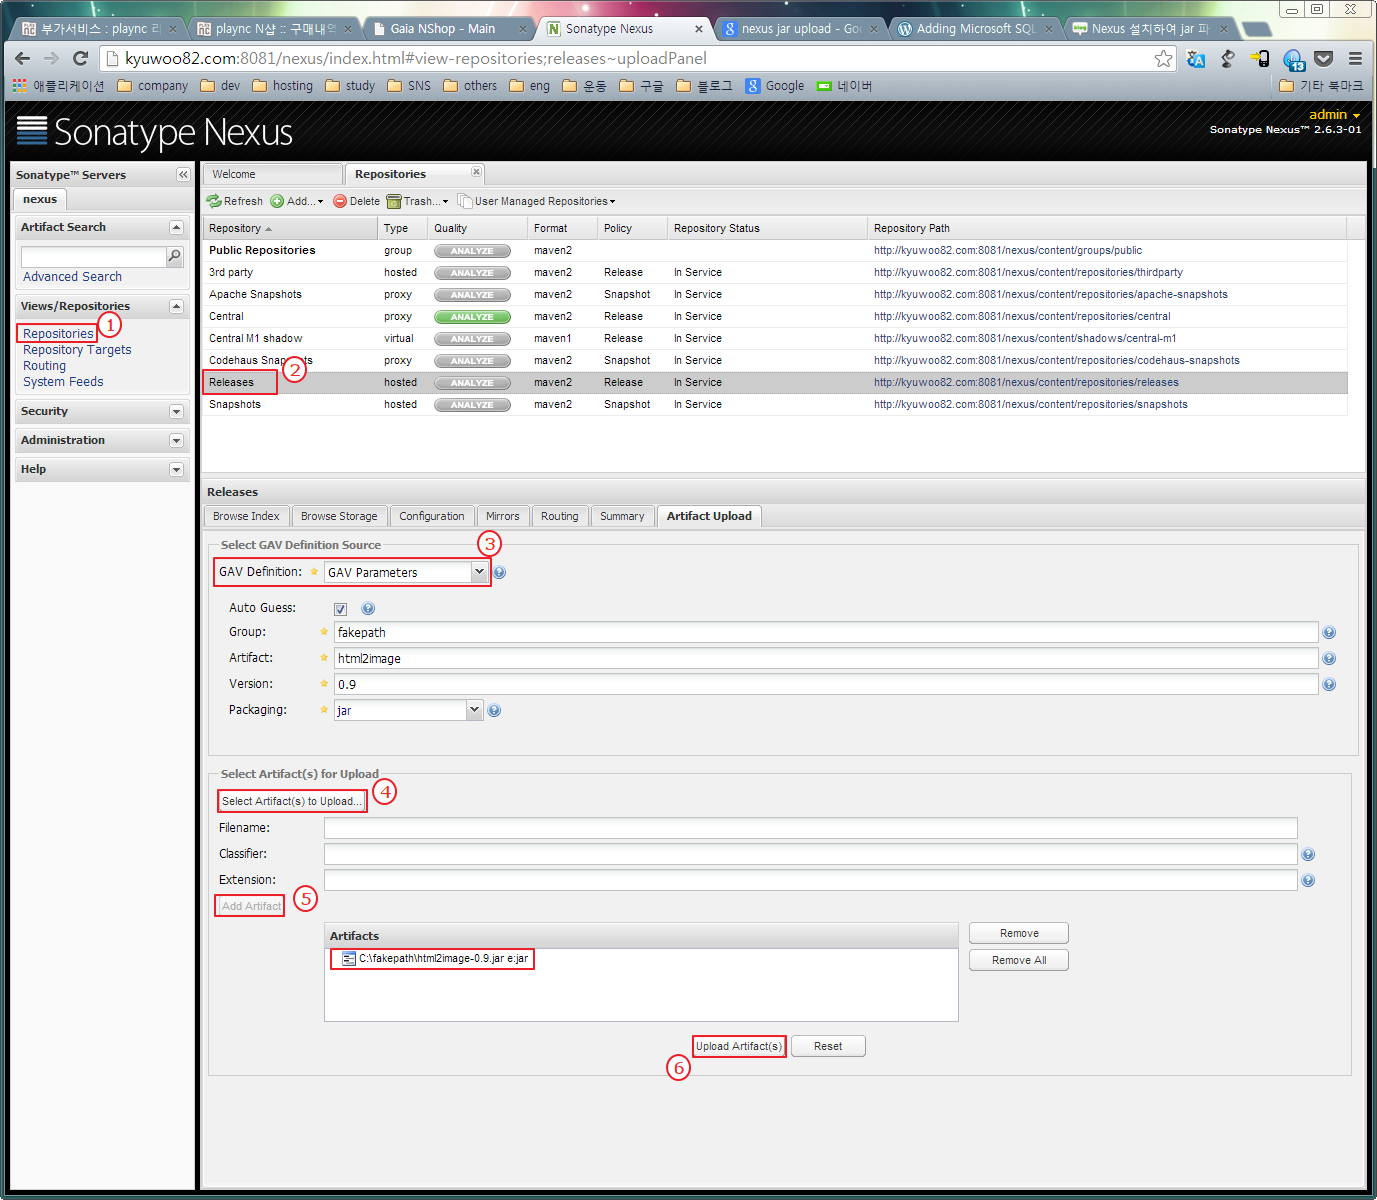Click the GAV Definition help icon
This screenshot has height=1200, width=1377.
click(499, 572)
